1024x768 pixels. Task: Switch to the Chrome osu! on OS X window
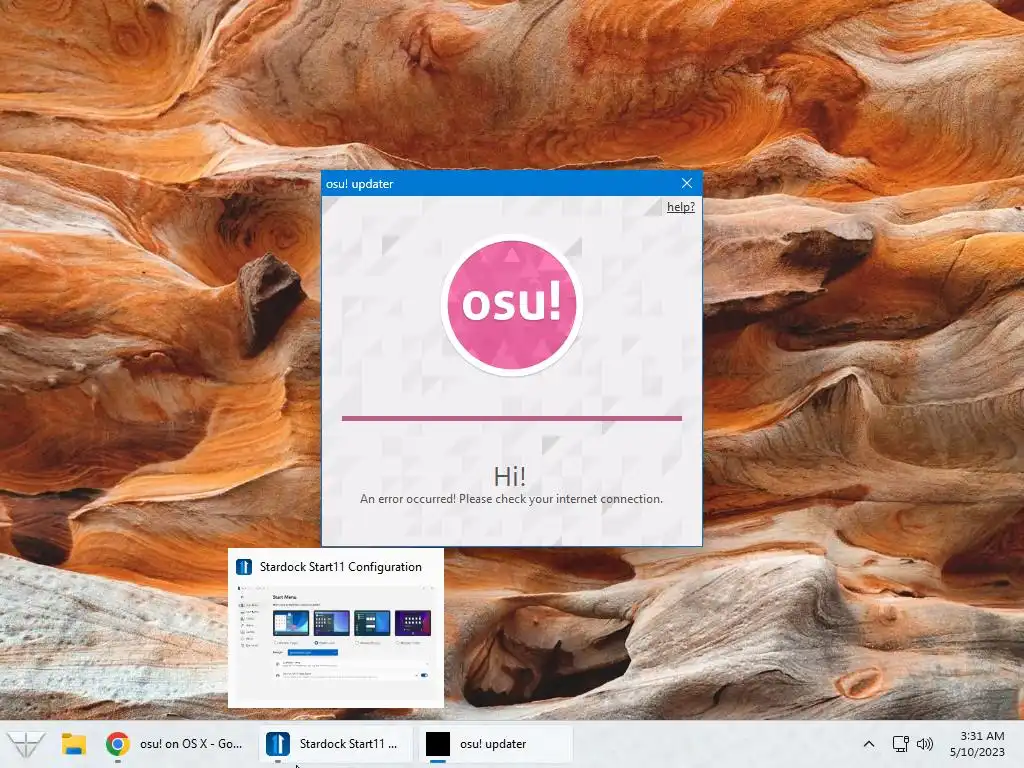pos(176,744)
